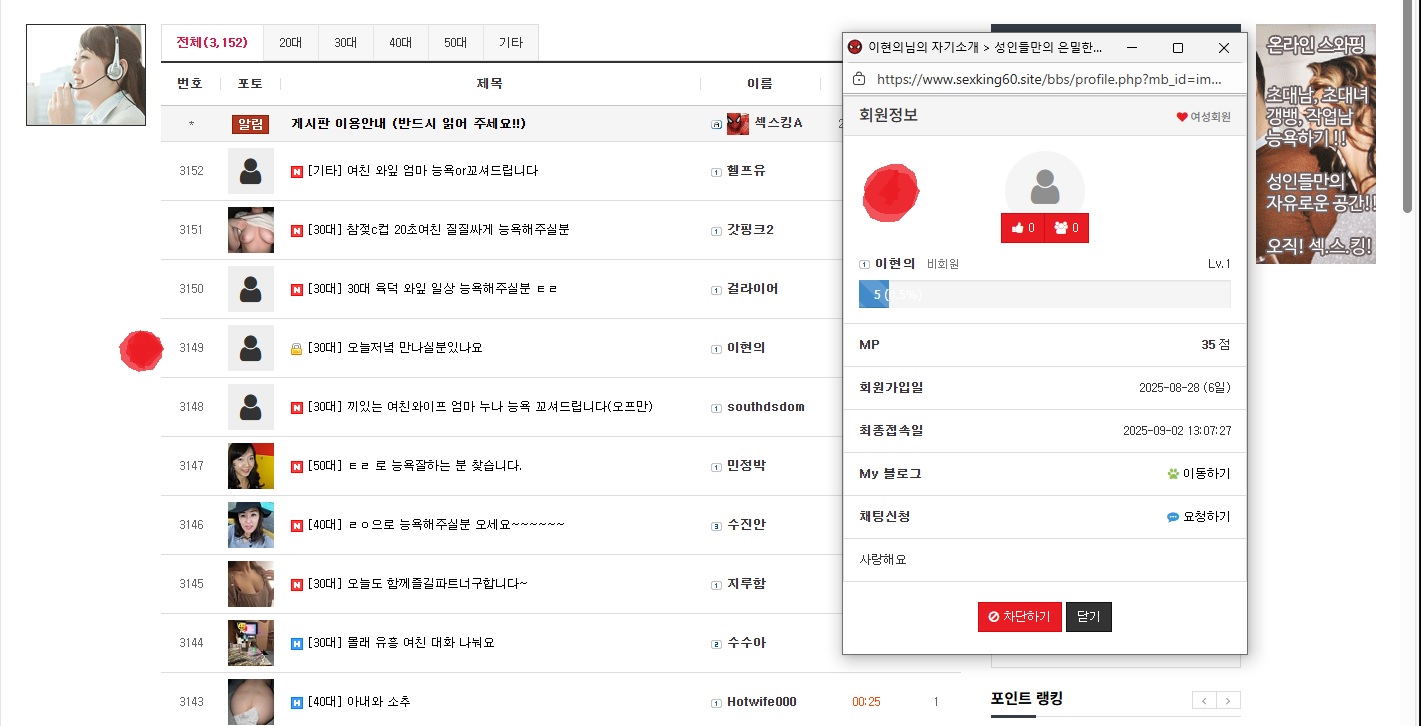Click the lock icon on post 3149
This screenshot has height=726, width=1421.
point(296,348)
